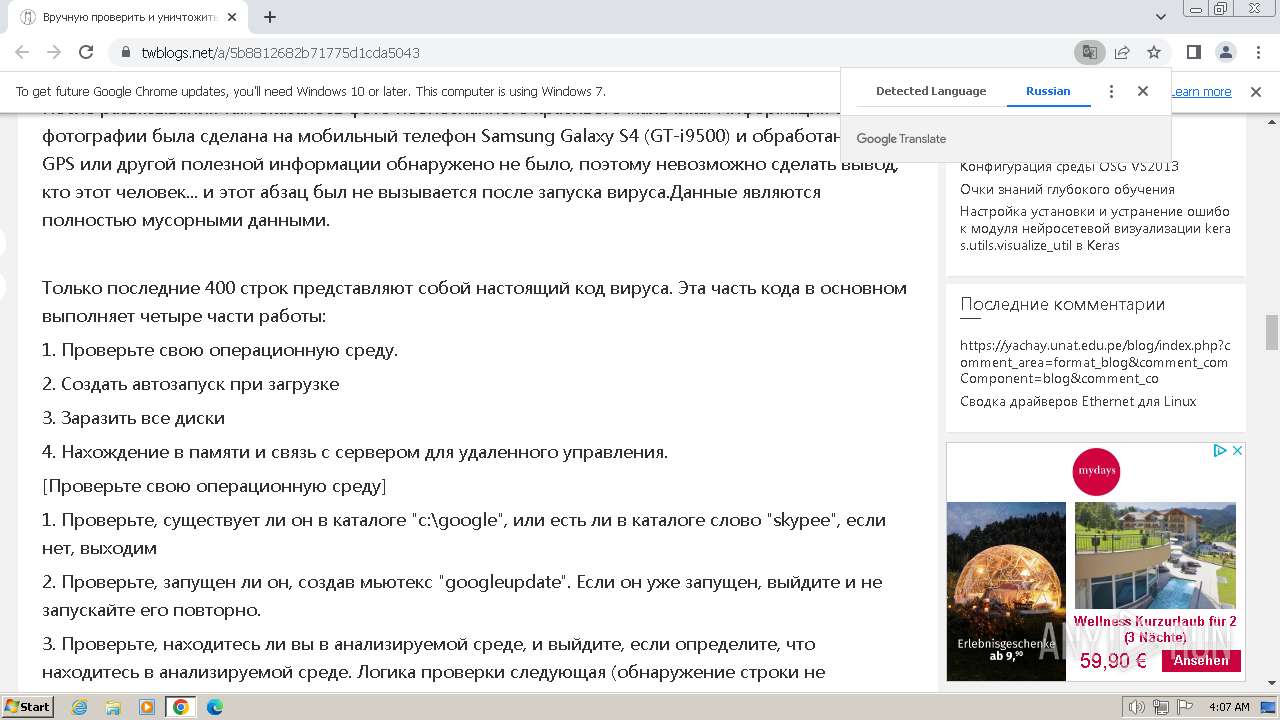Click the site info lock icon
The image size is (1280, 720).
tap(126, 52)
